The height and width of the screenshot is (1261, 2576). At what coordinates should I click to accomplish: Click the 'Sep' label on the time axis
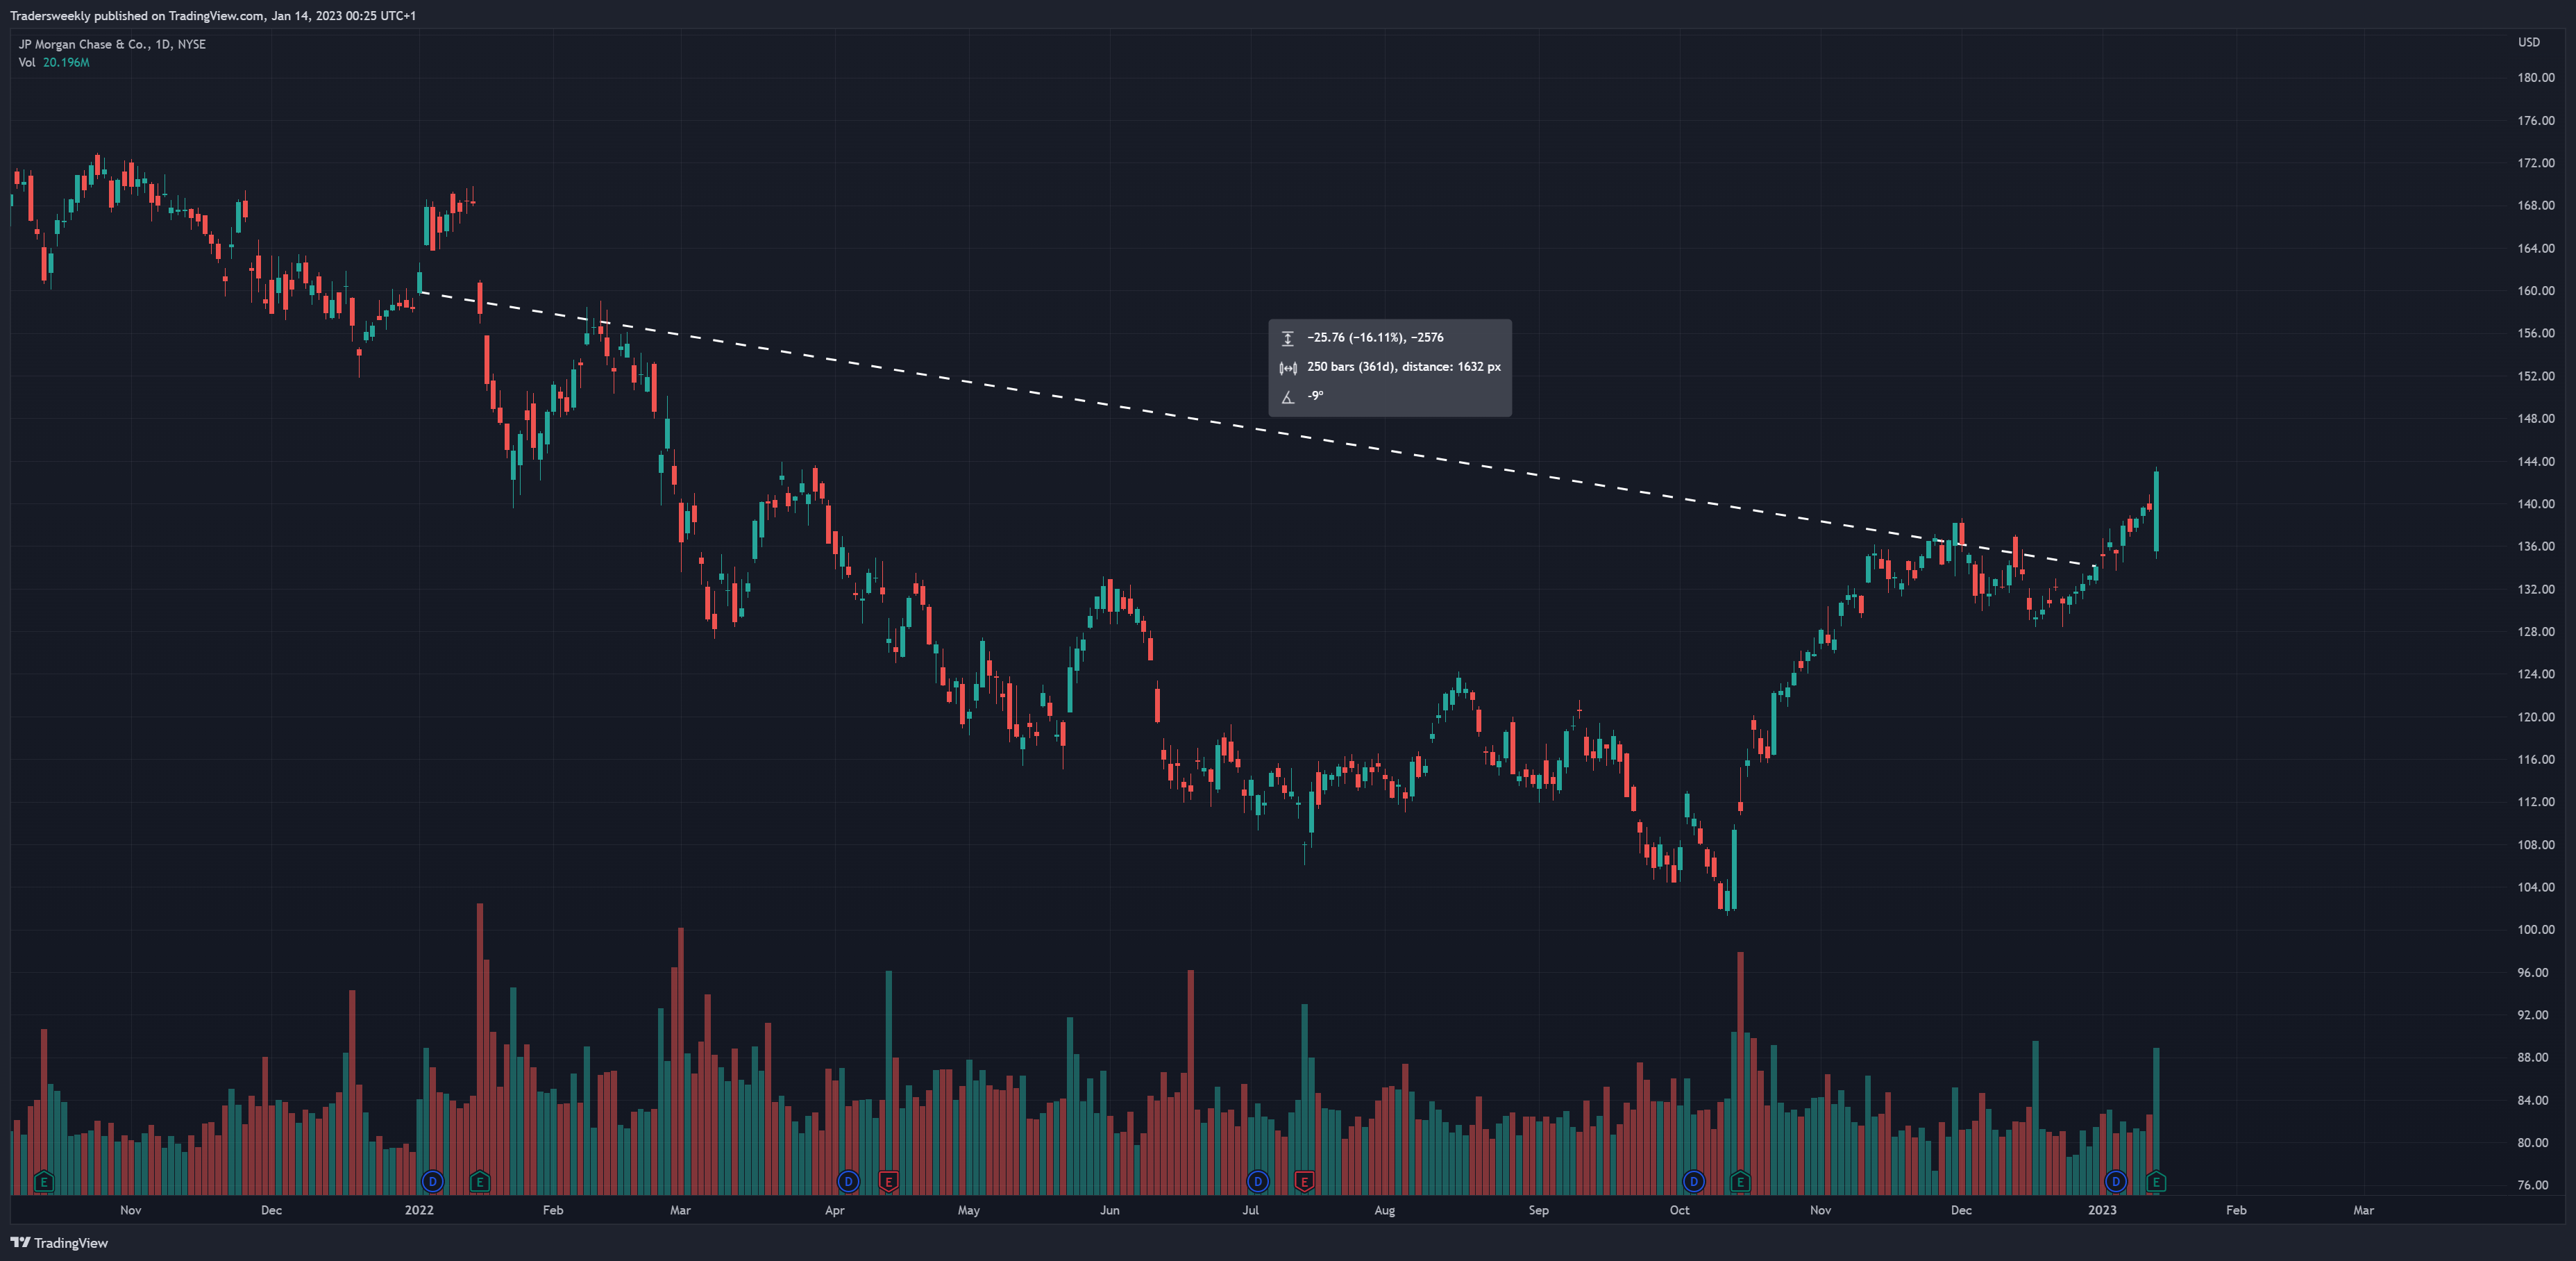coord(1539,1210)
